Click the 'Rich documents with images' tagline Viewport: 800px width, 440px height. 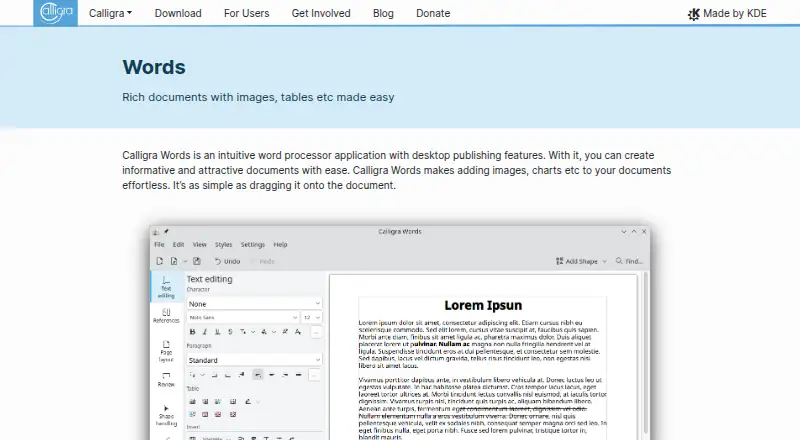(x=258, y=97)
